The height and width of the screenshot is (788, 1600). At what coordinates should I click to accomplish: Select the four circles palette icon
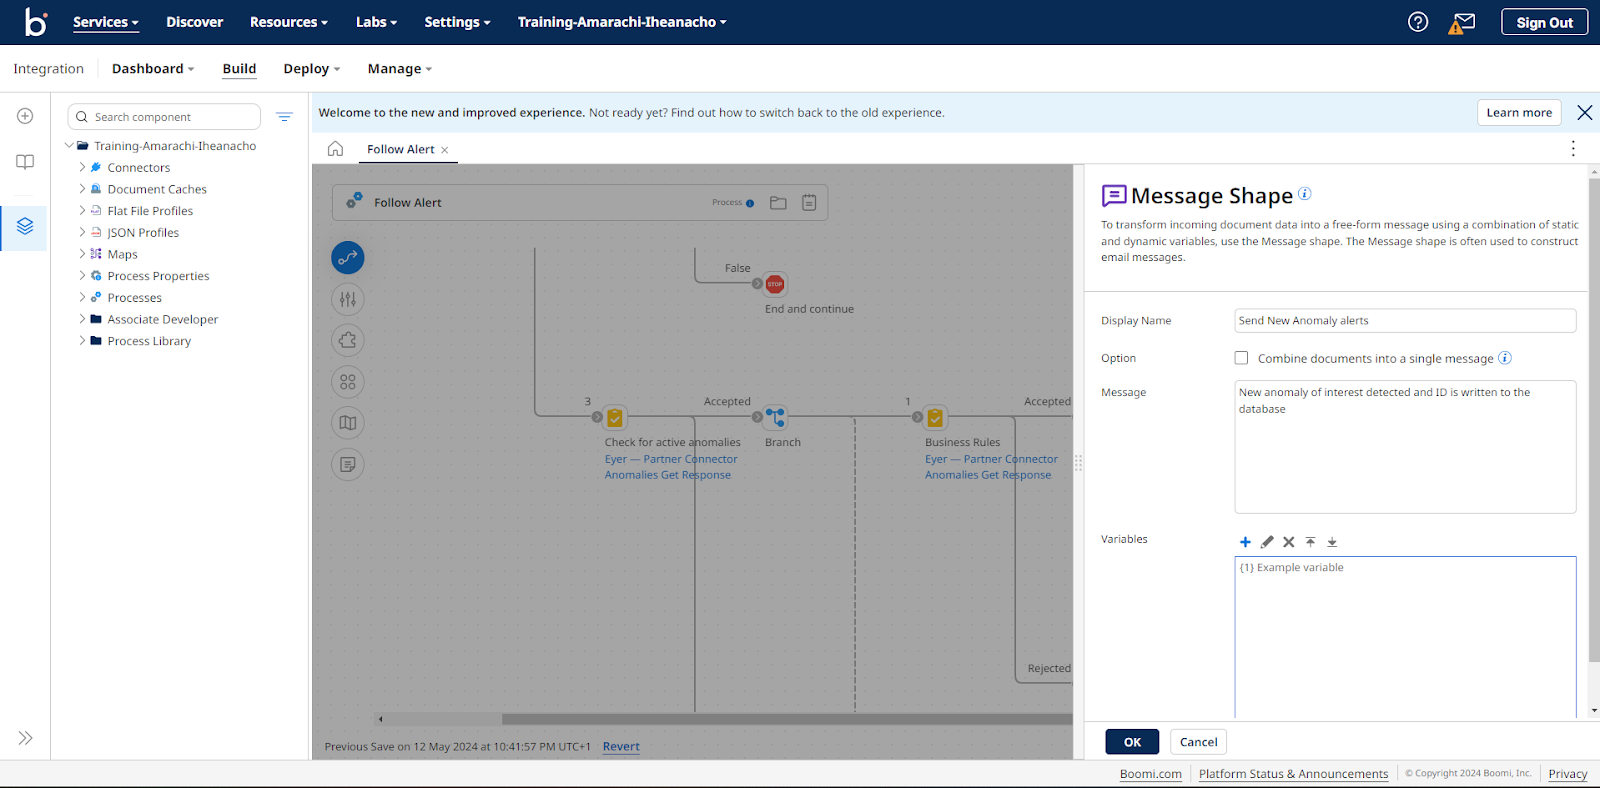[348, 382]
